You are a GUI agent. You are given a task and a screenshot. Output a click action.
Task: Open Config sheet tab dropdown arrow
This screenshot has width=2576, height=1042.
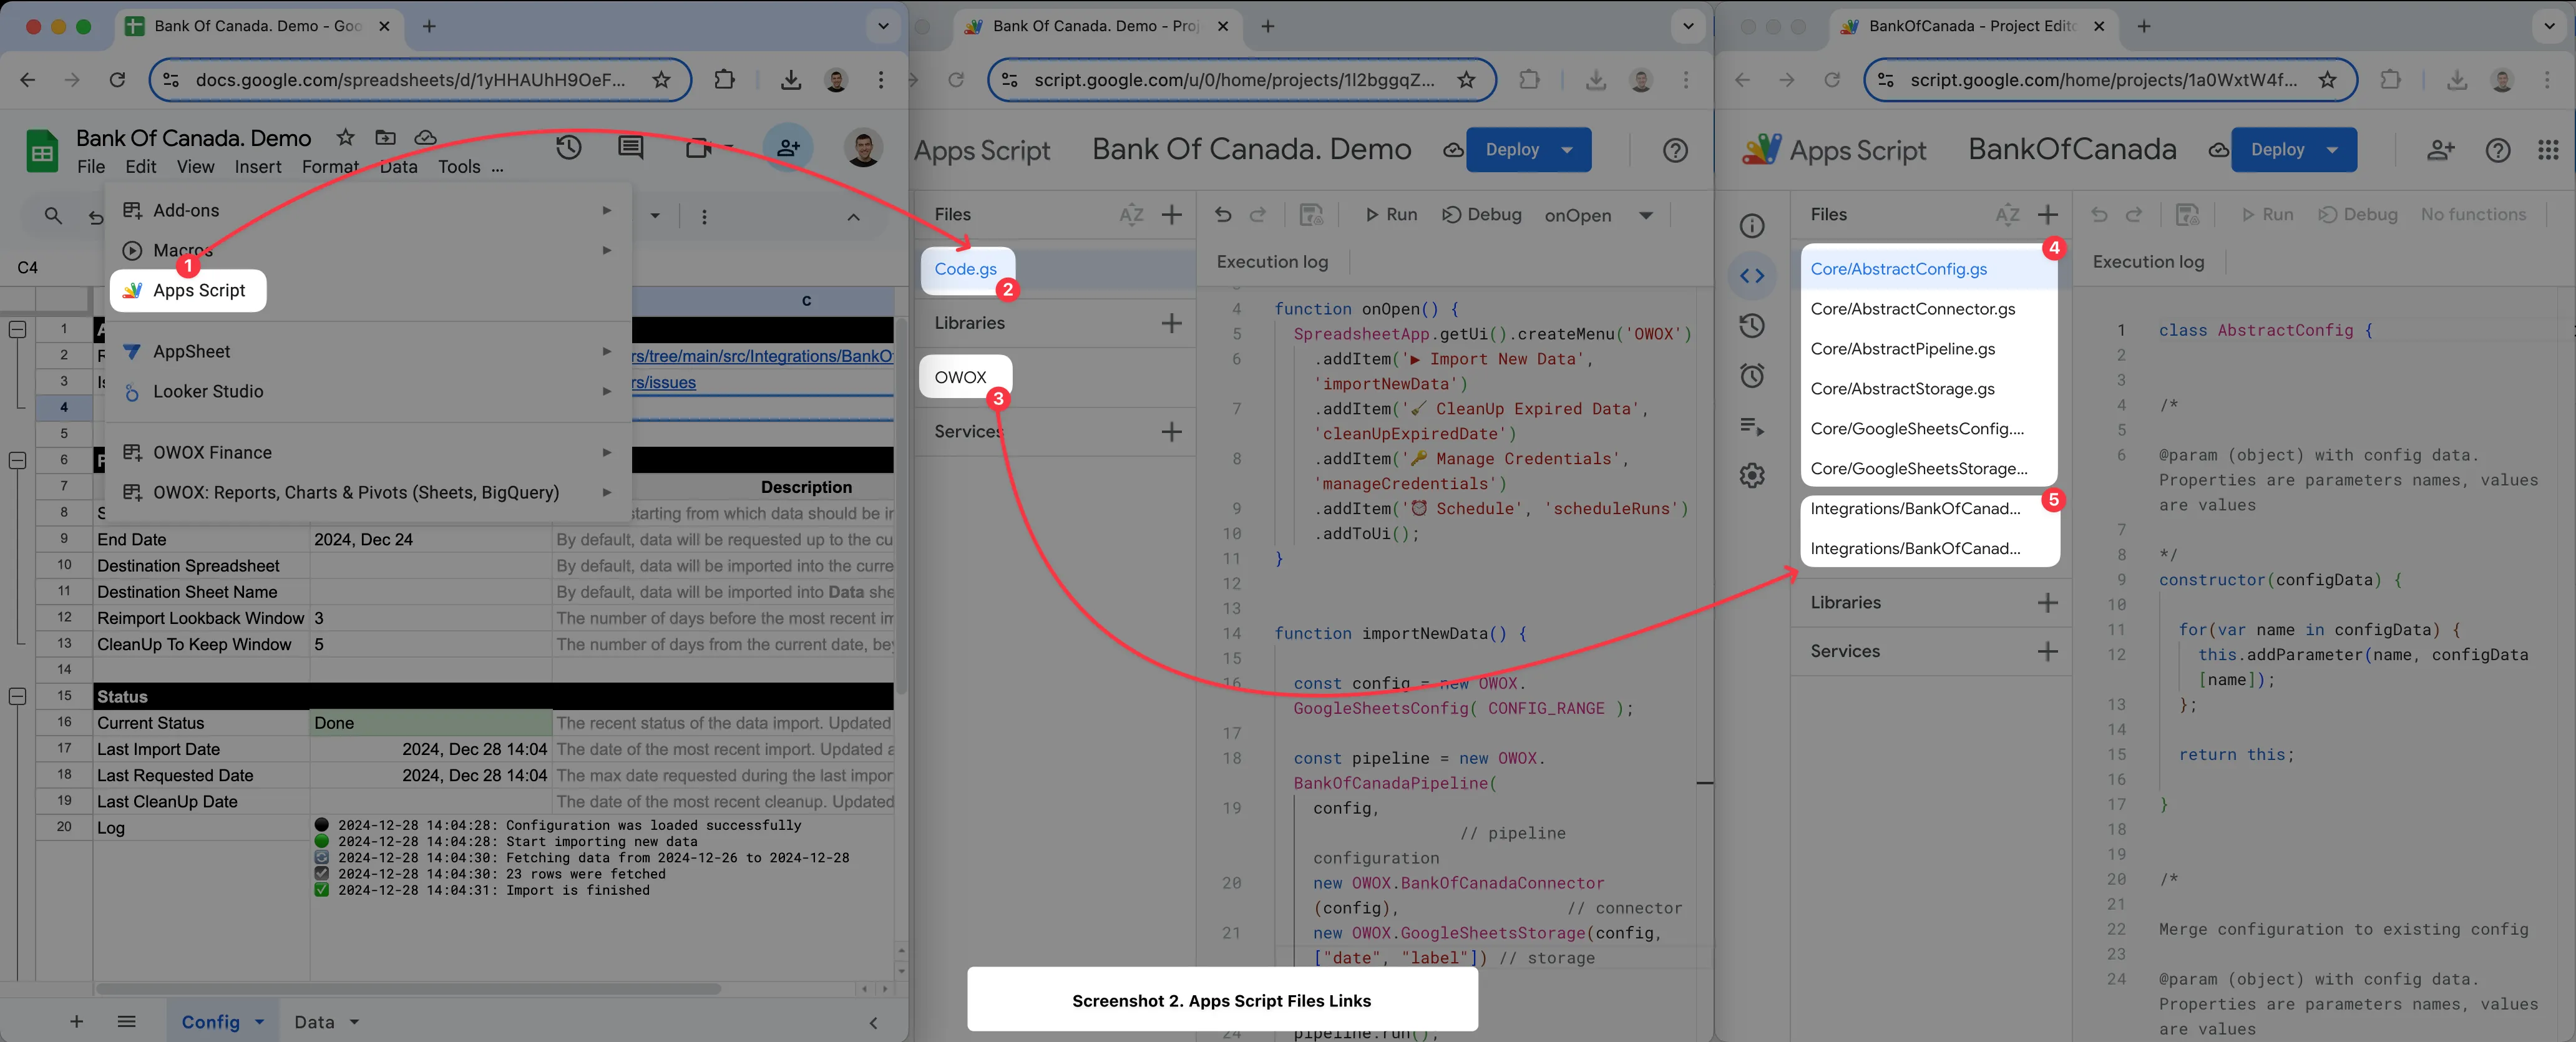click(260, 1022)
